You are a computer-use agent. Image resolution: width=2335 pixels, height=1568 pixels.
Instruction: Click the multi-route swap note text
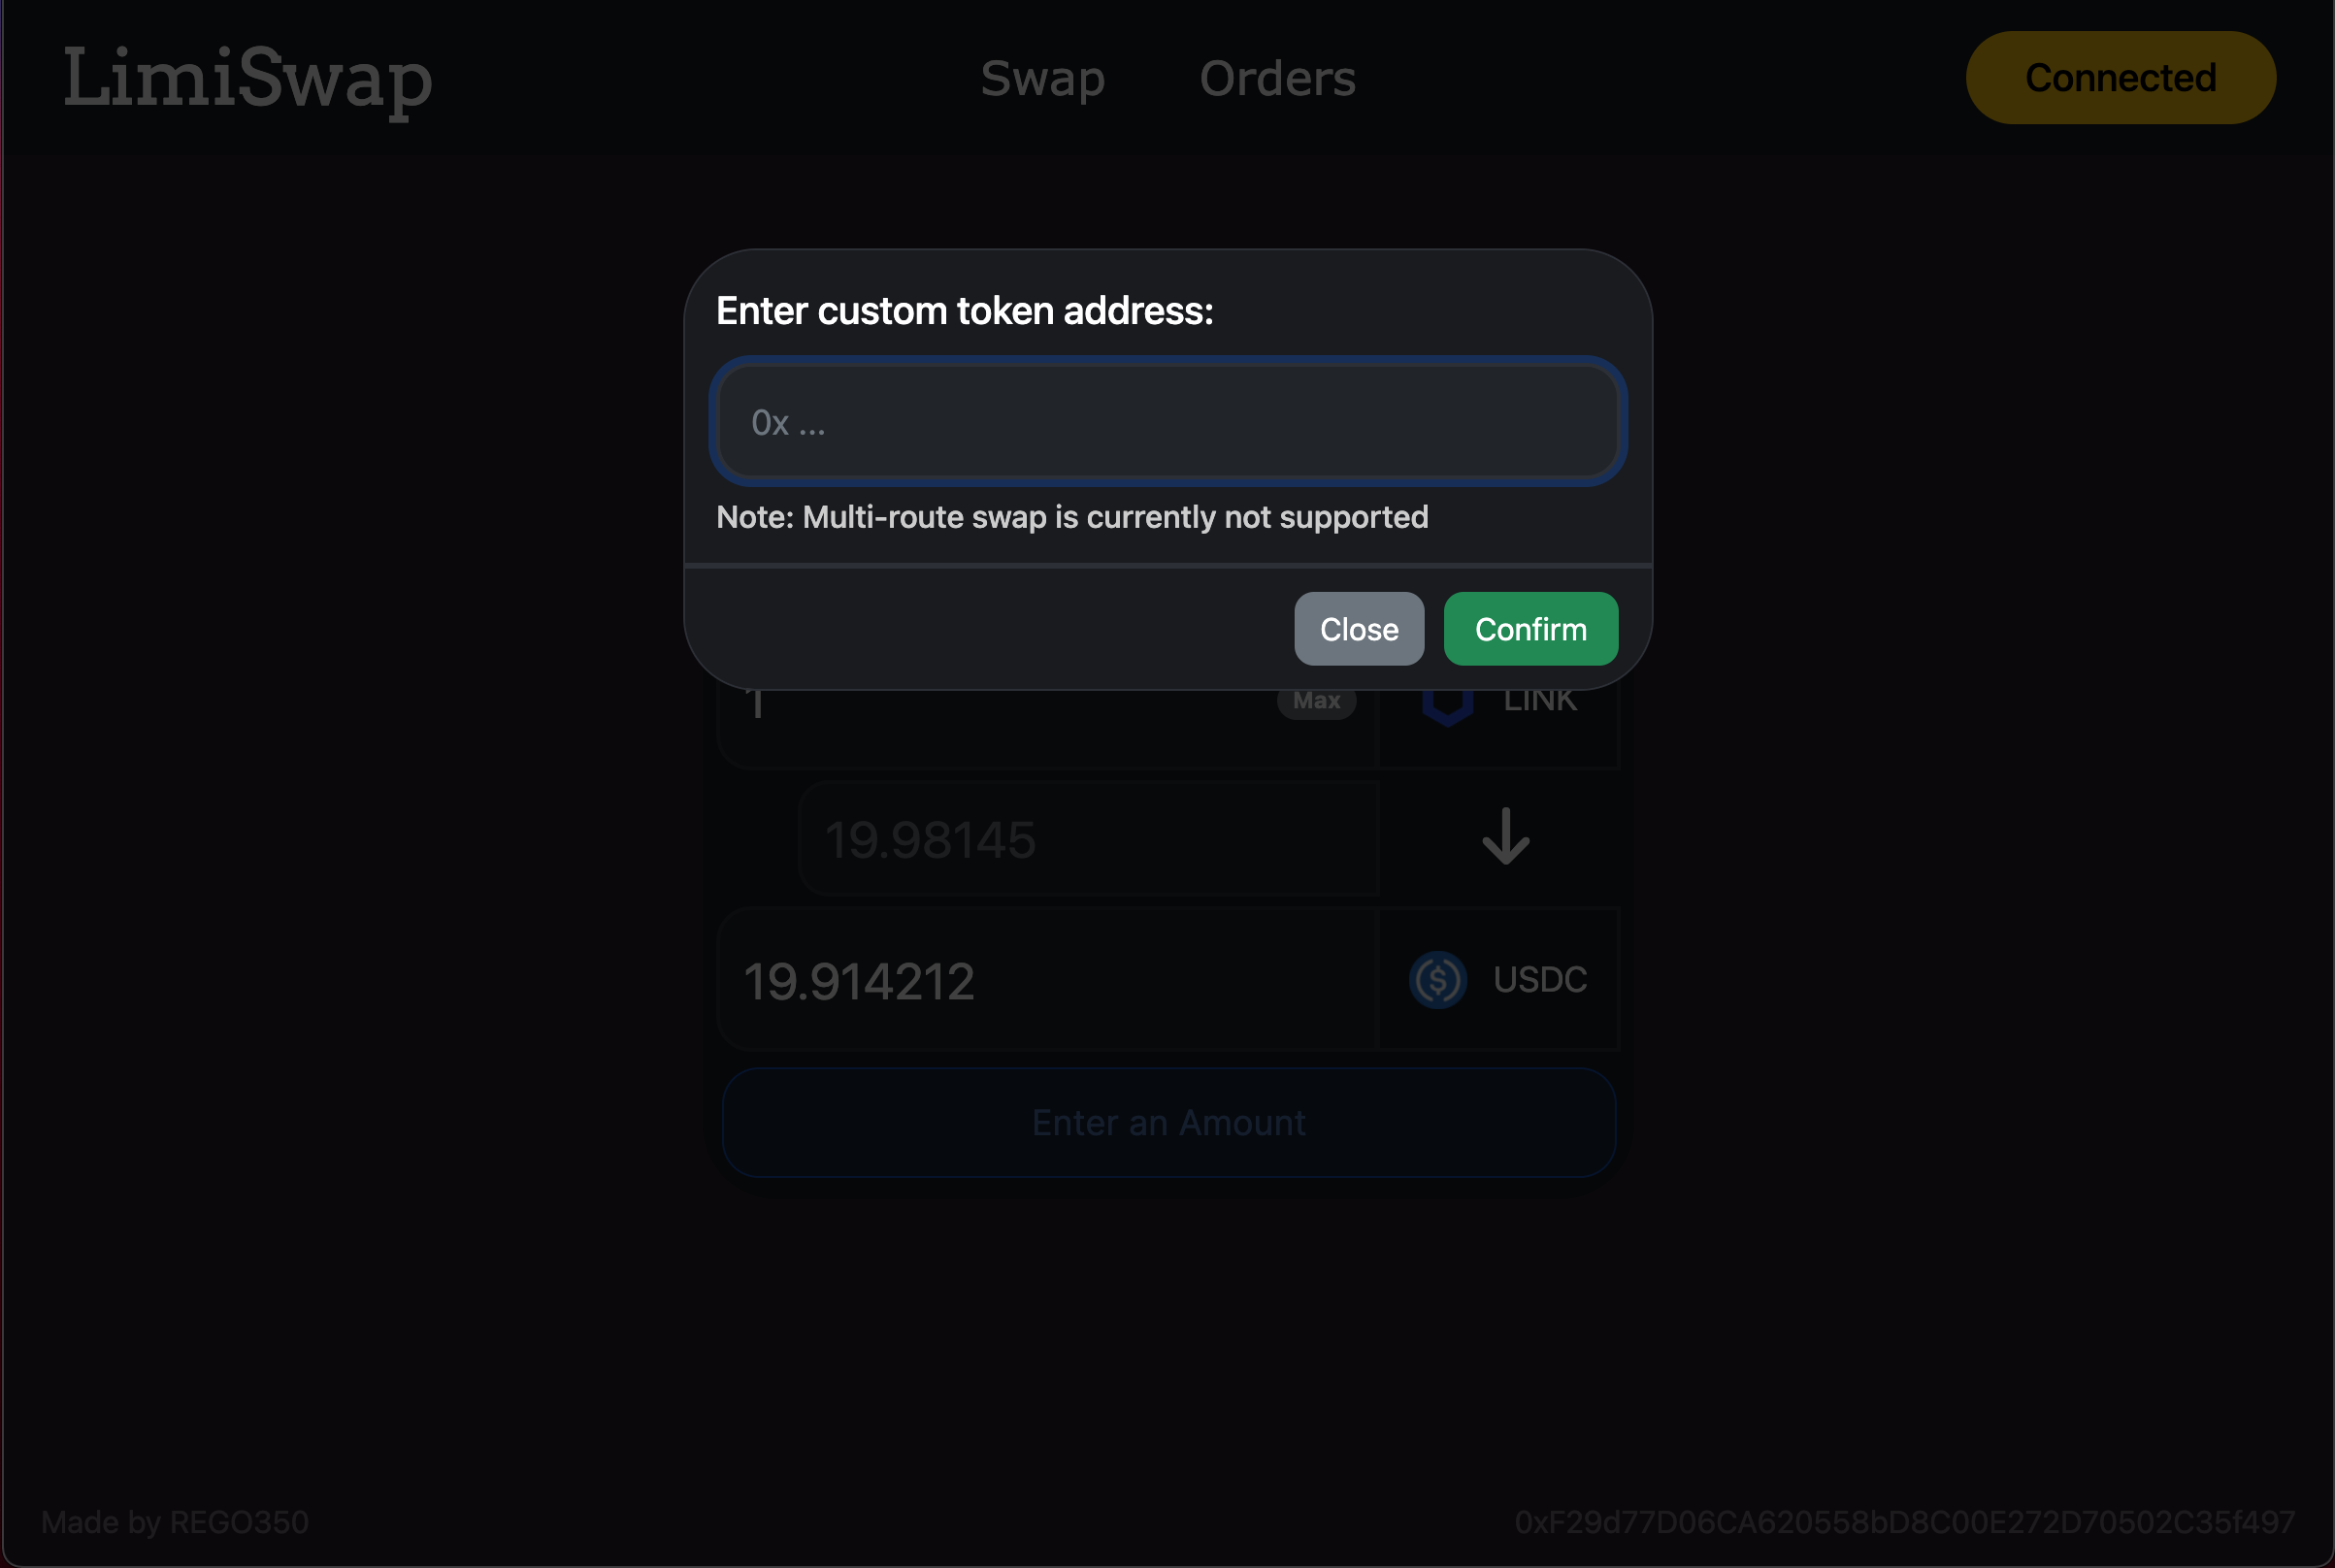pyautogui.click(x=1072, y=517)
